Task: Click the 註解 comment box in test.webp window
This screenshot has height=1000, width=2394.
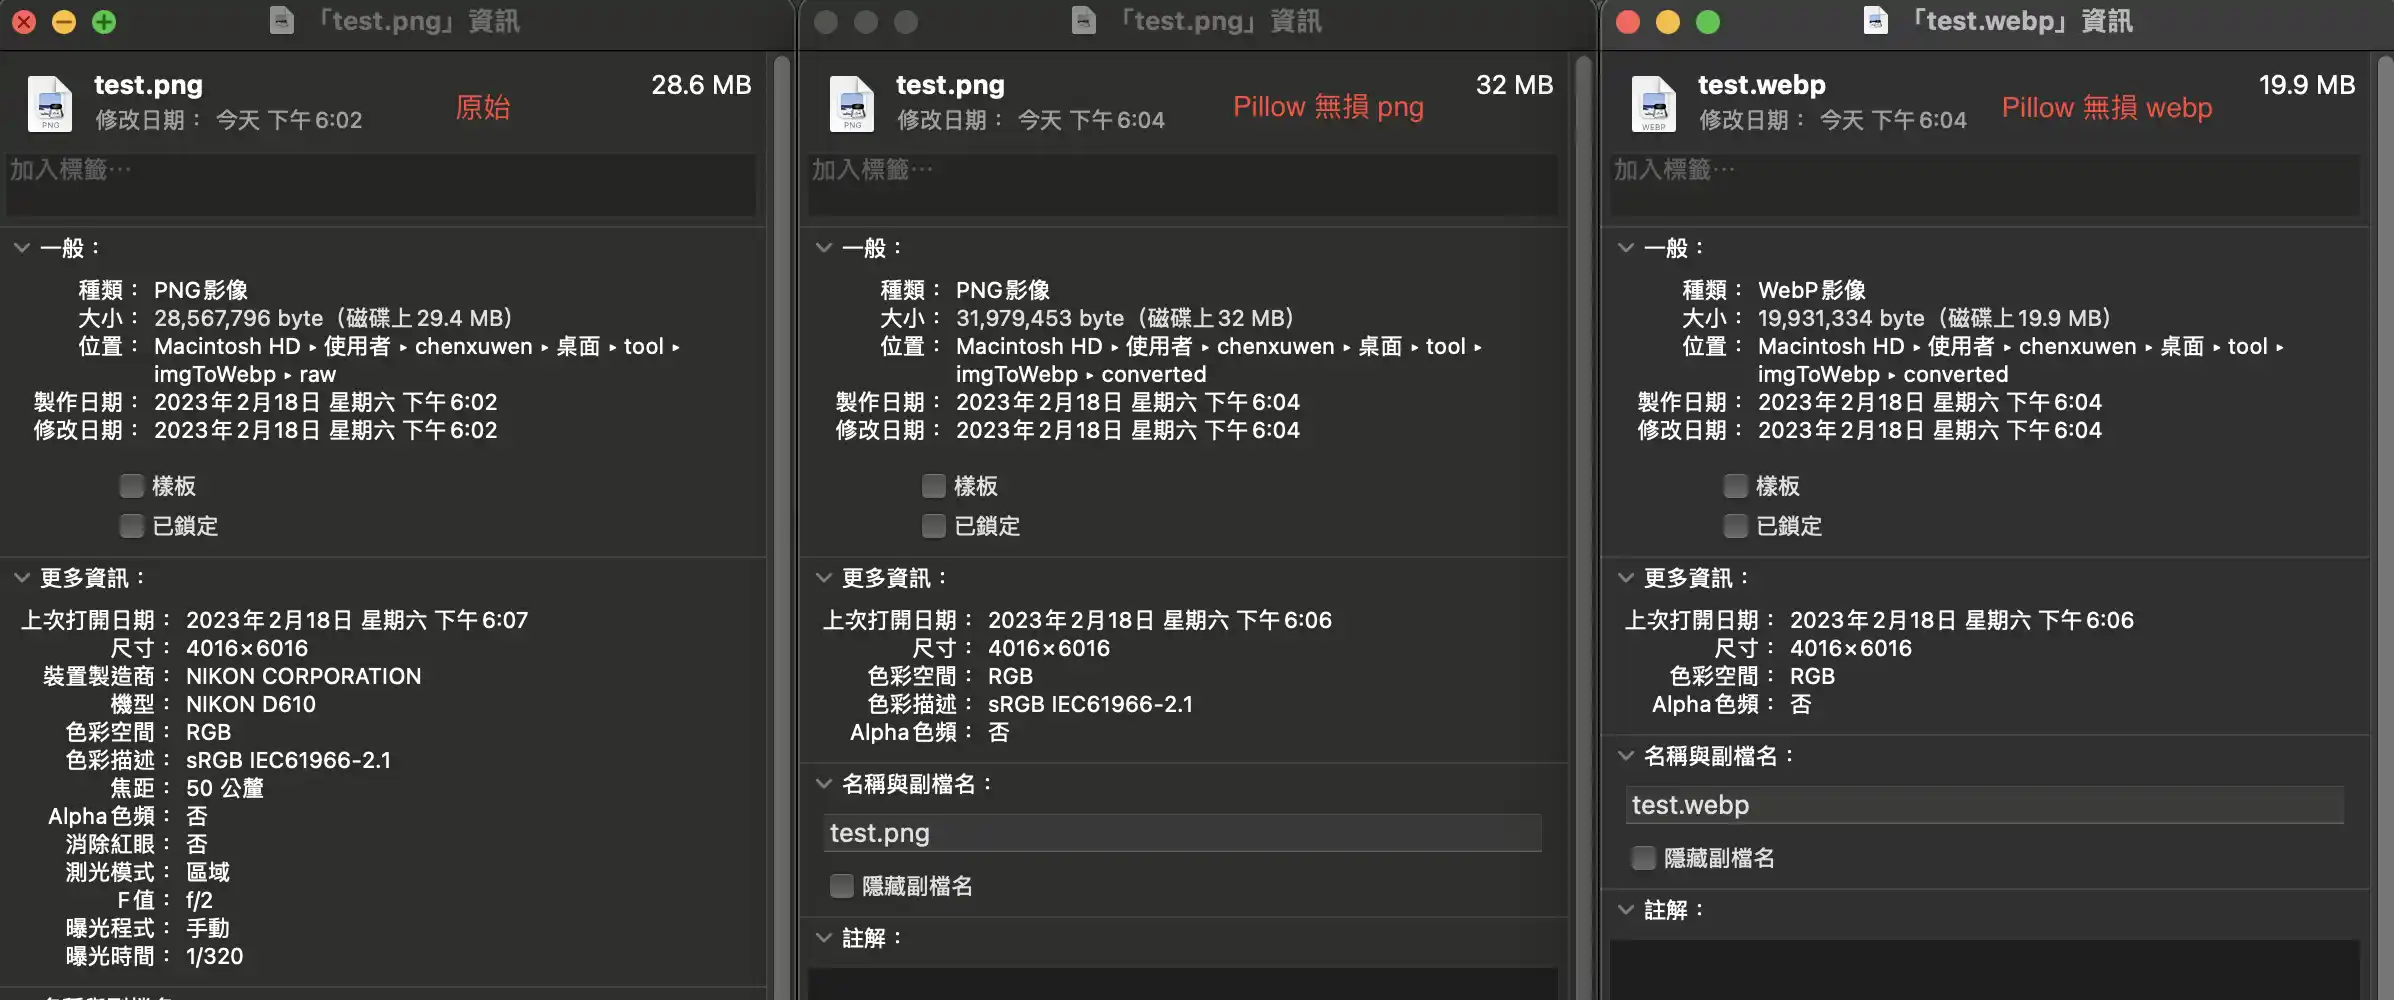Action: (x=1985, y=970)
